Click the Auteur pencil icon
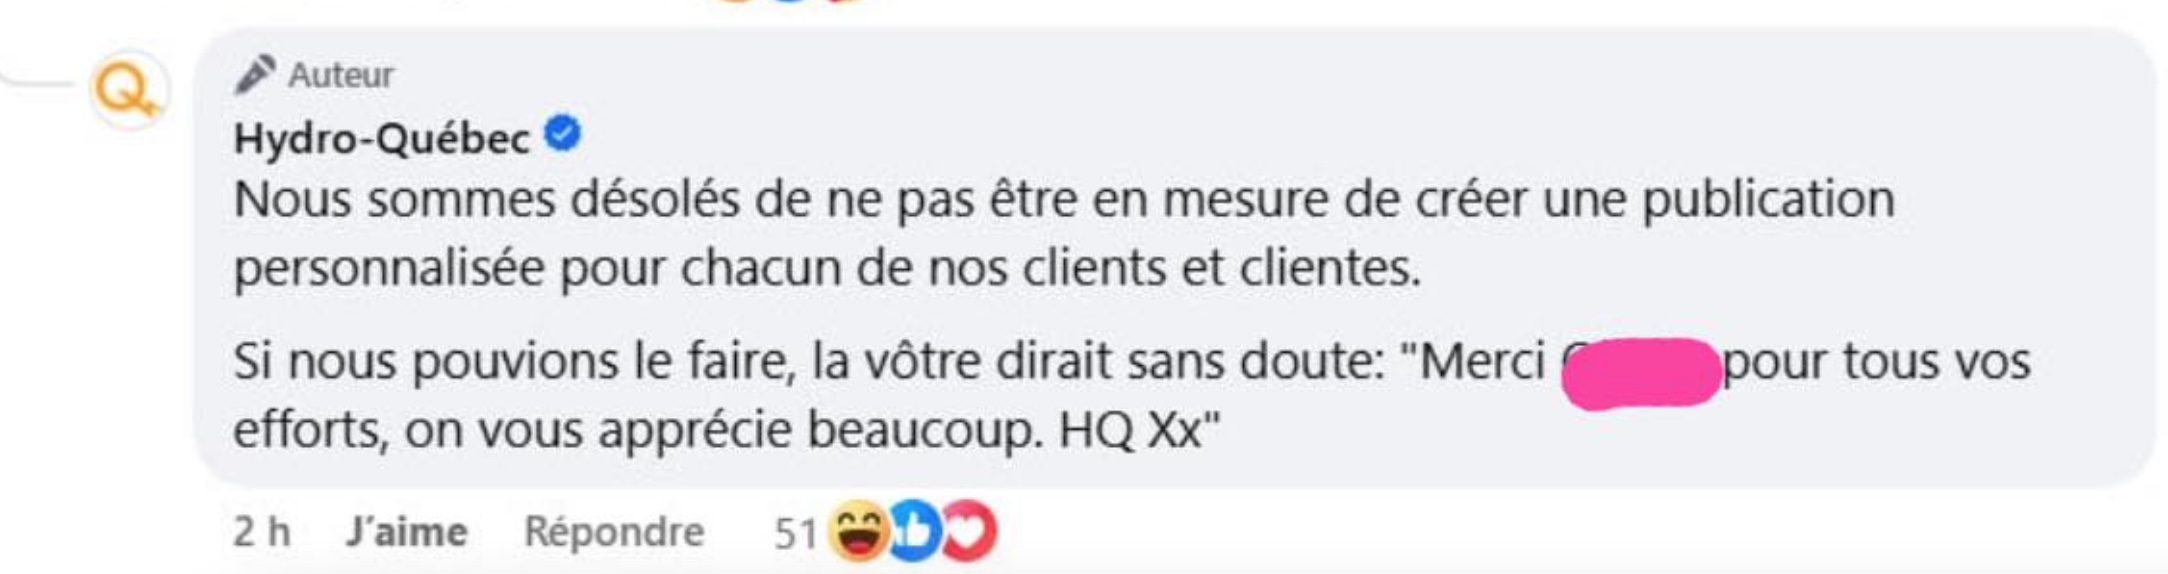The height and width of the screenshot is (574, 2168). [255, 74]
